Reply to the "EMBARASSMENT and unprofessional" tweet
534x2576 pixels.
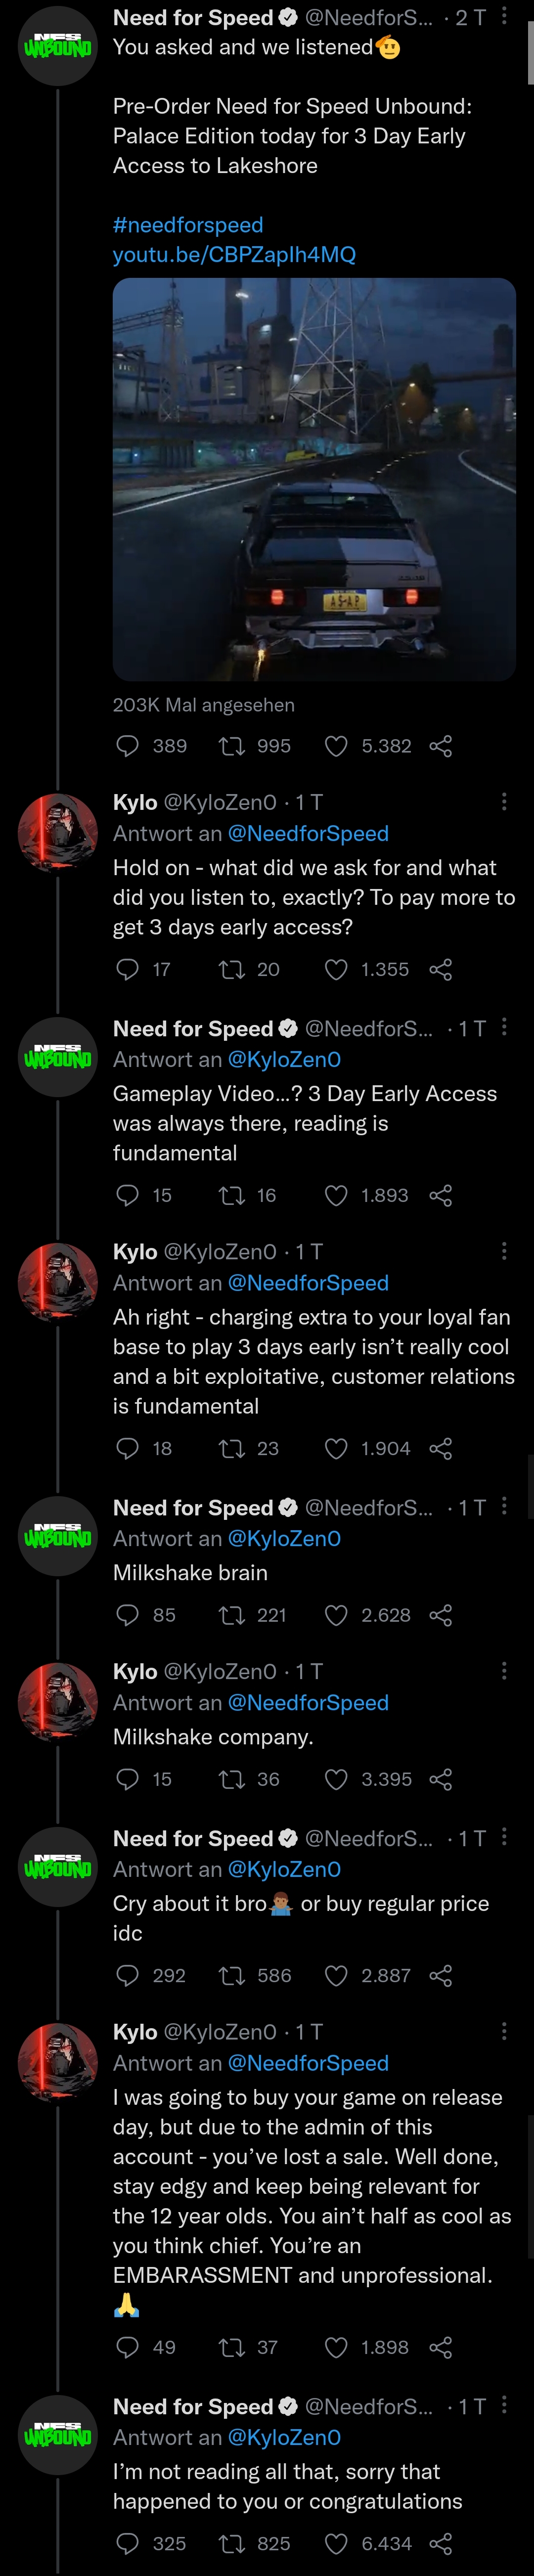(128, 2347)
